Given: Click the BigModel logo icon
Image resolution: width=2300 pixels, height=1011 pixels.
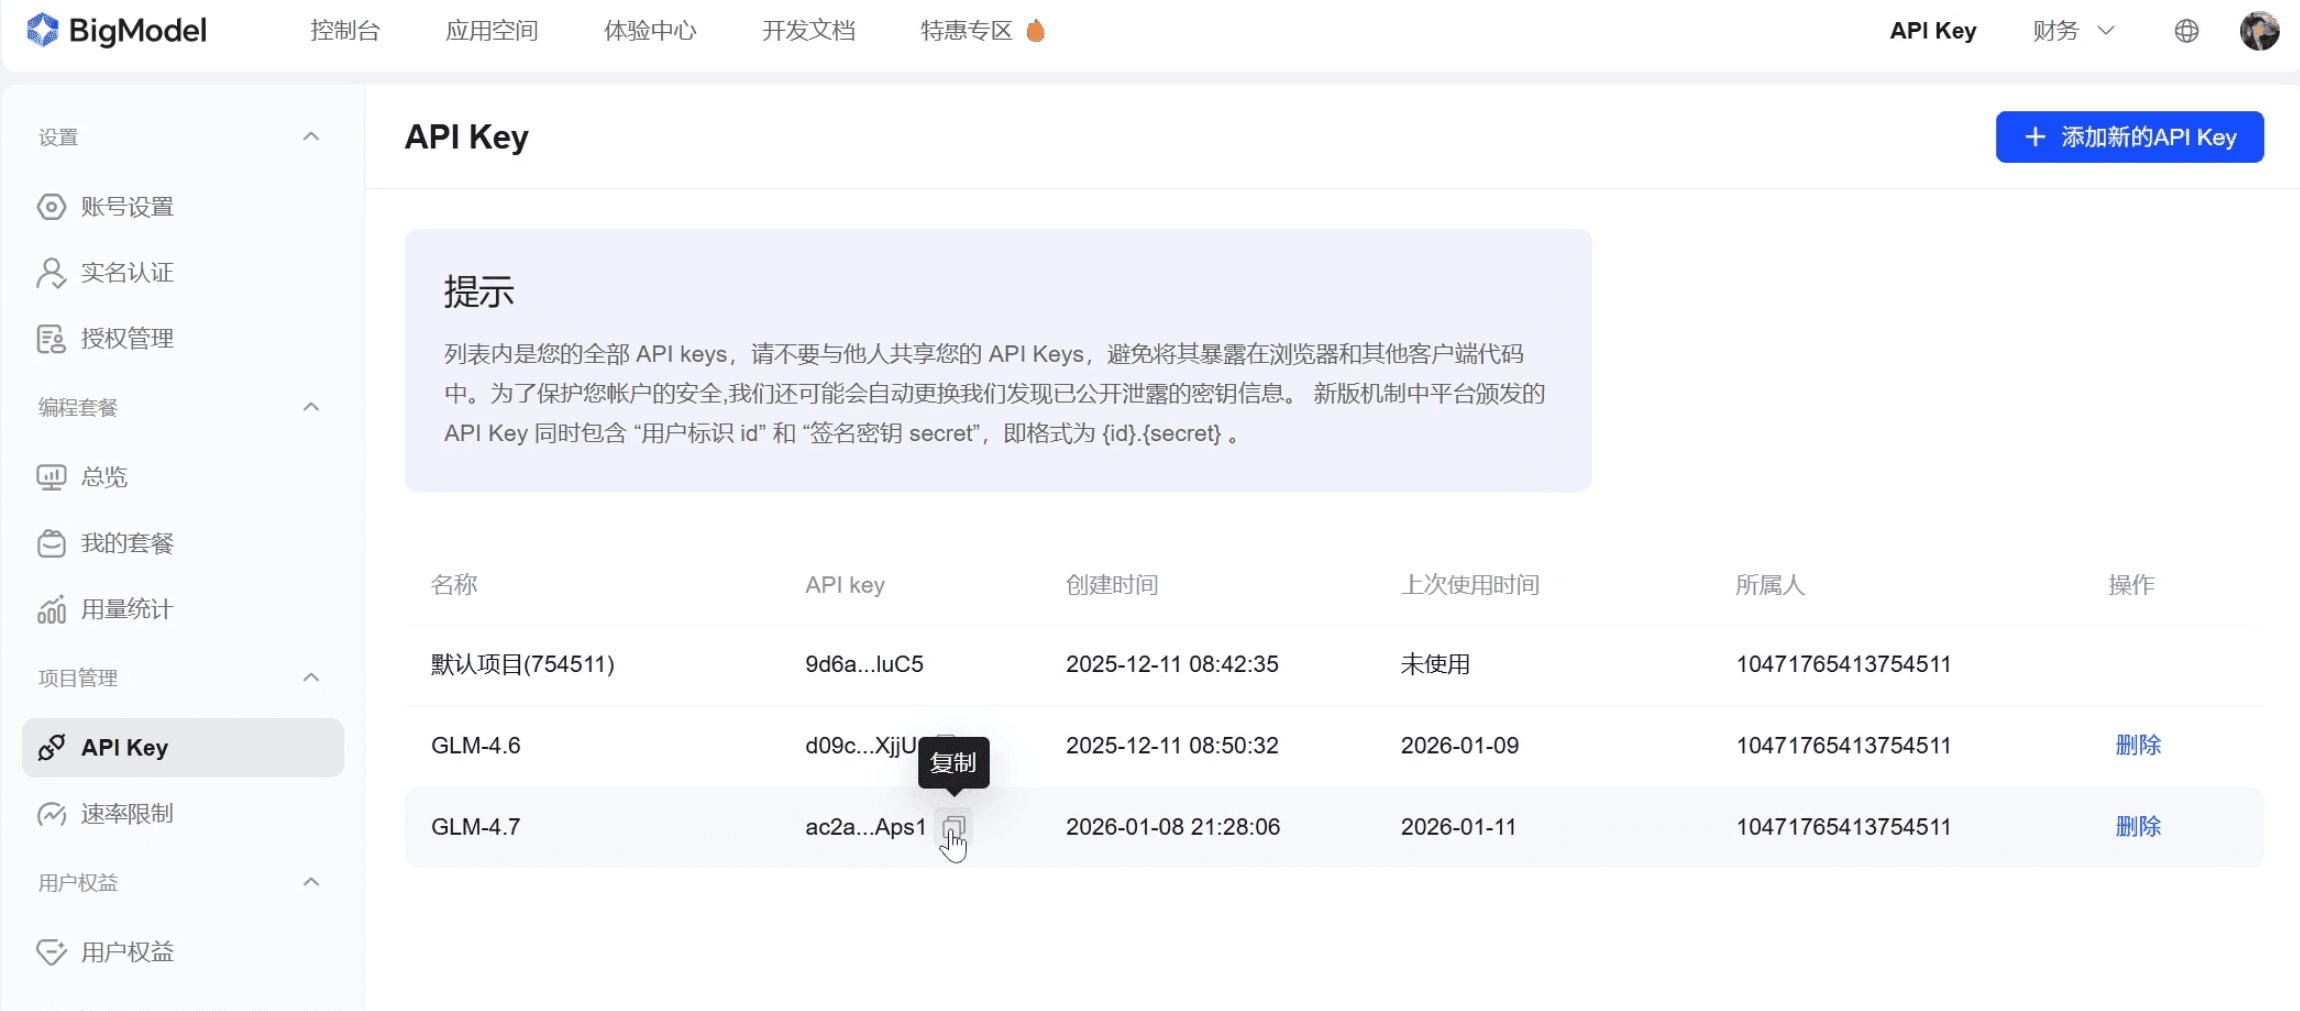Looking at the screenshot, I should pos(42,30).
